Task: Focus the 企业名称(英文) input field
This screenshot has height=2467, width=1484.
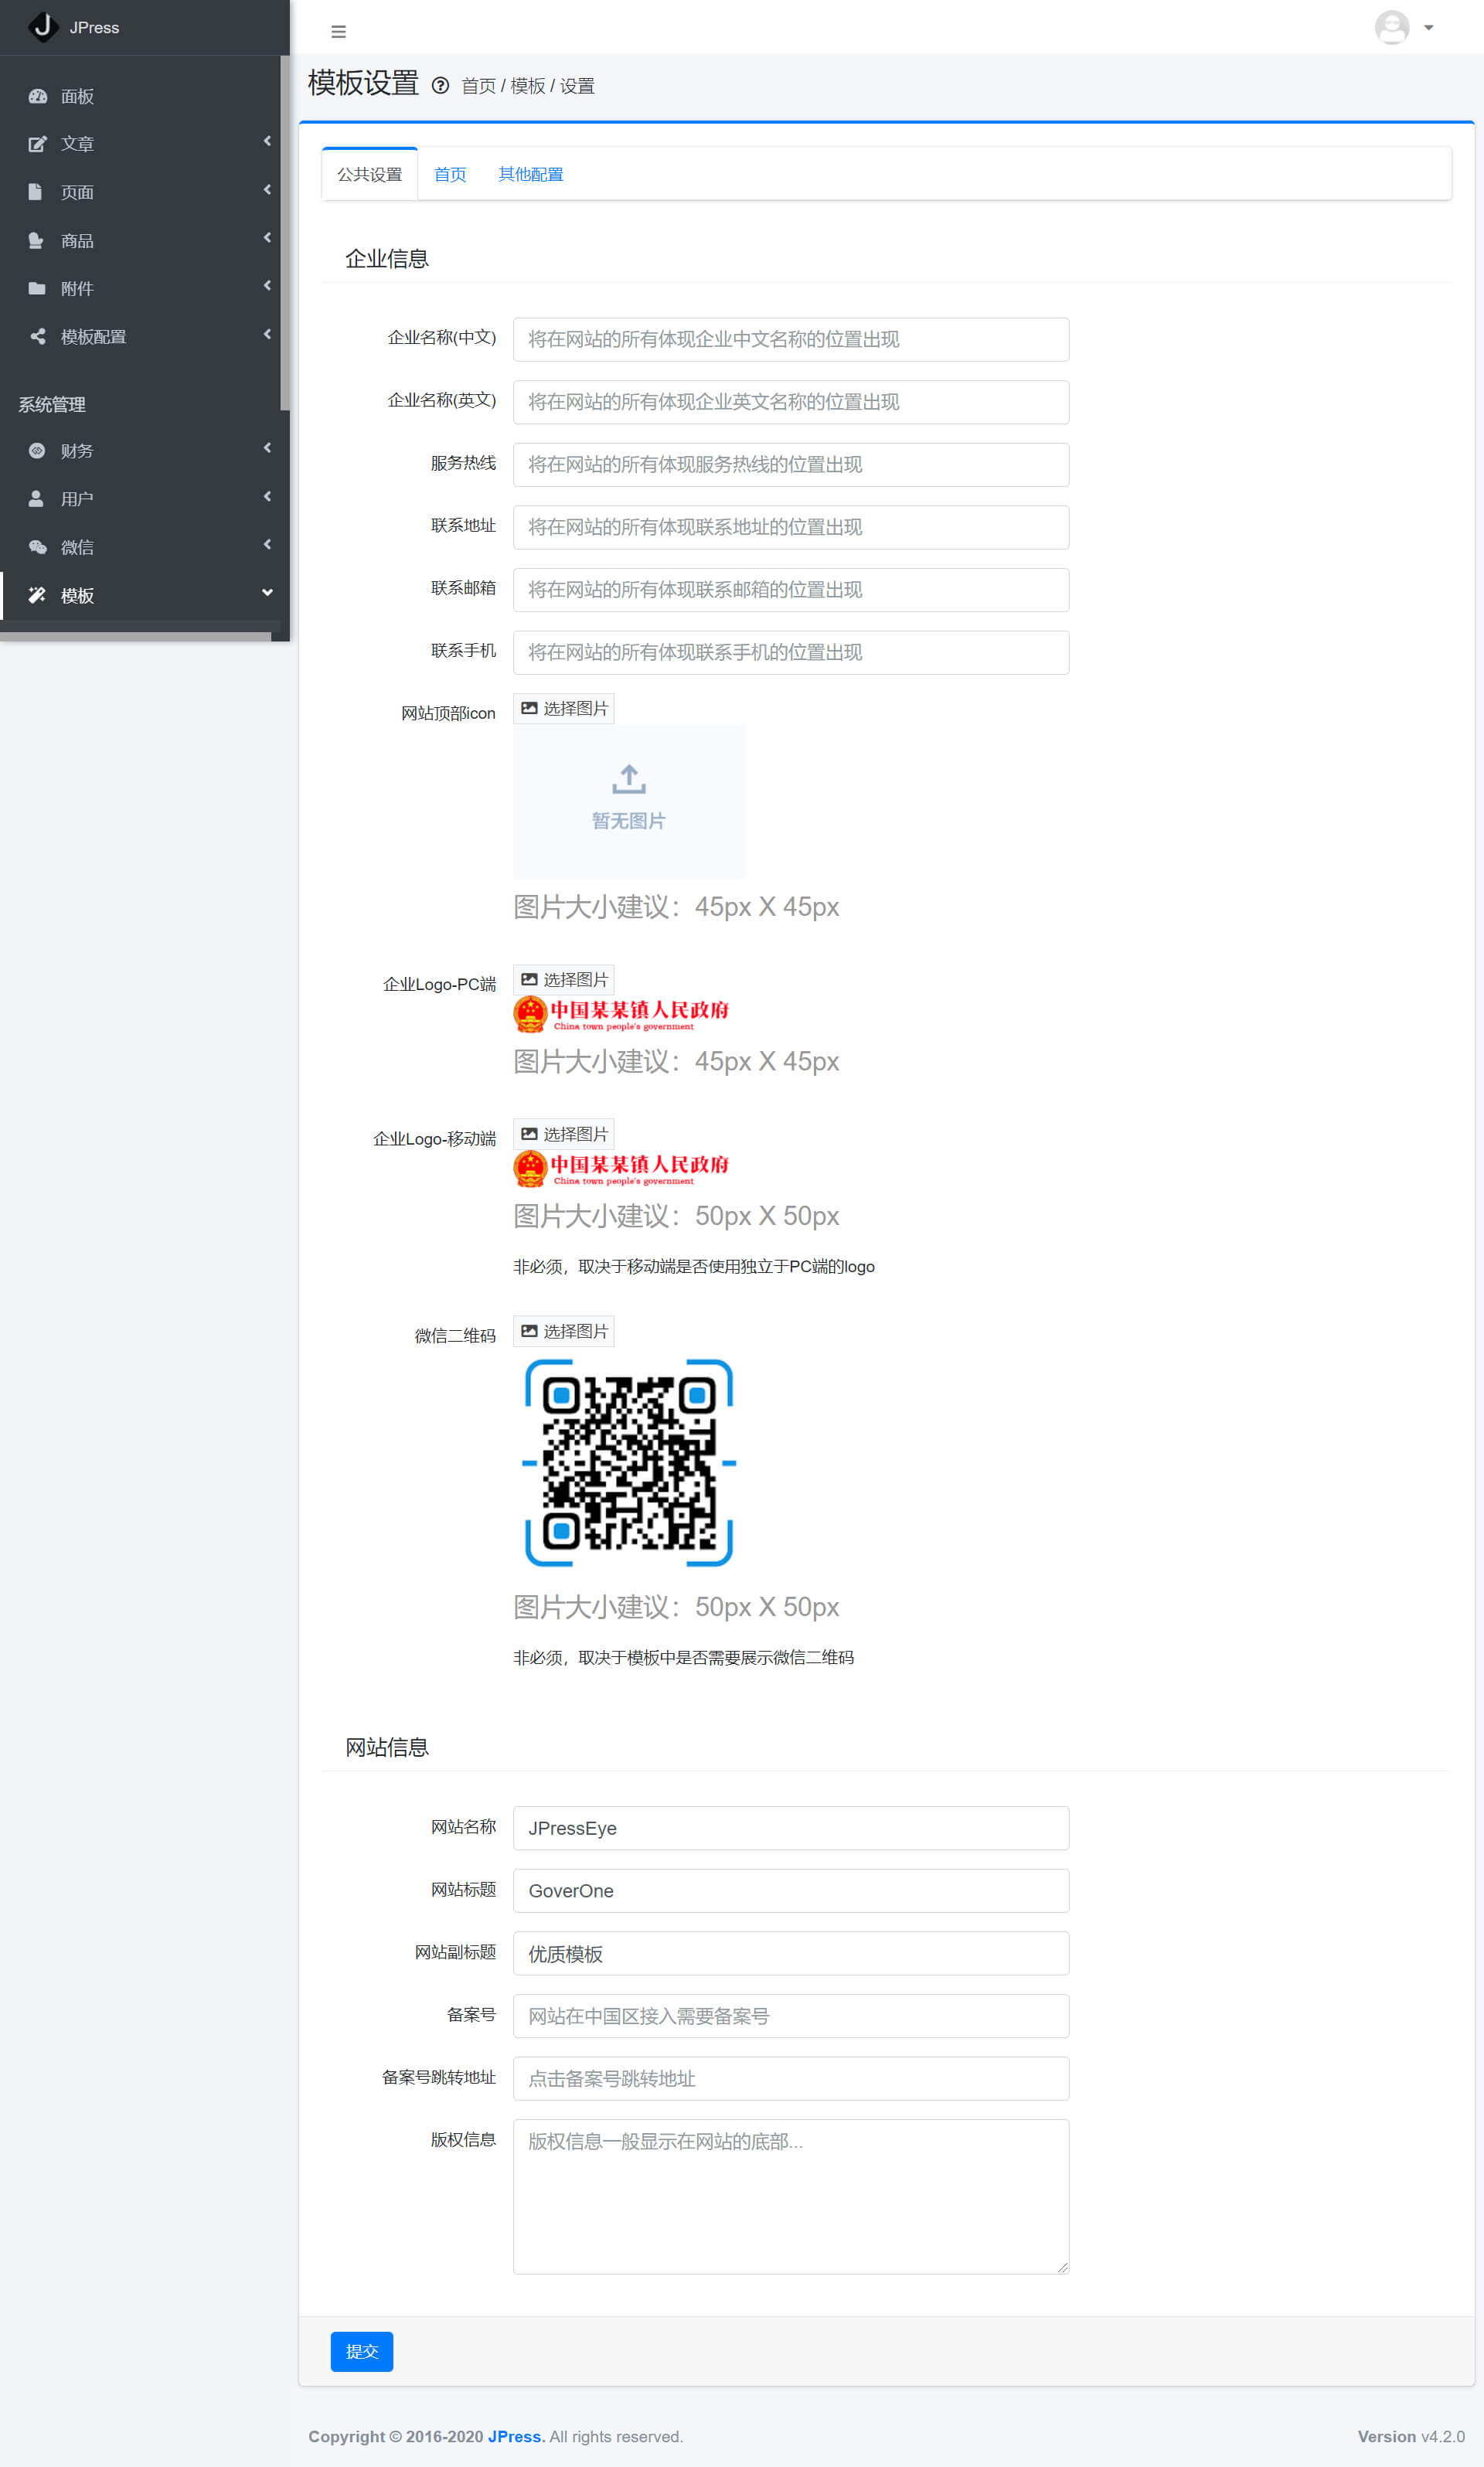Action: [791, 402]
